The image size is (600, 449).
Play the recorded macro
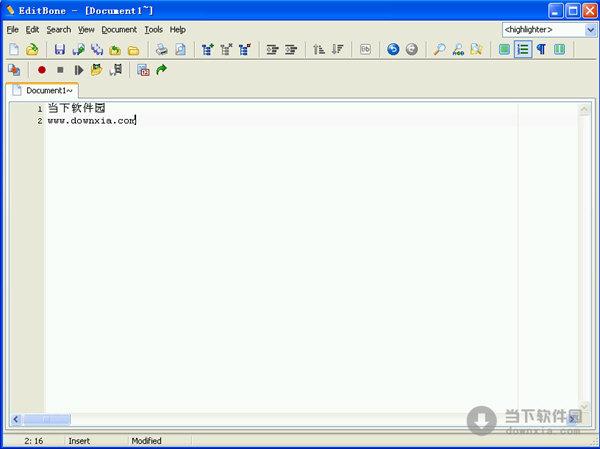(x=79, y=70)
